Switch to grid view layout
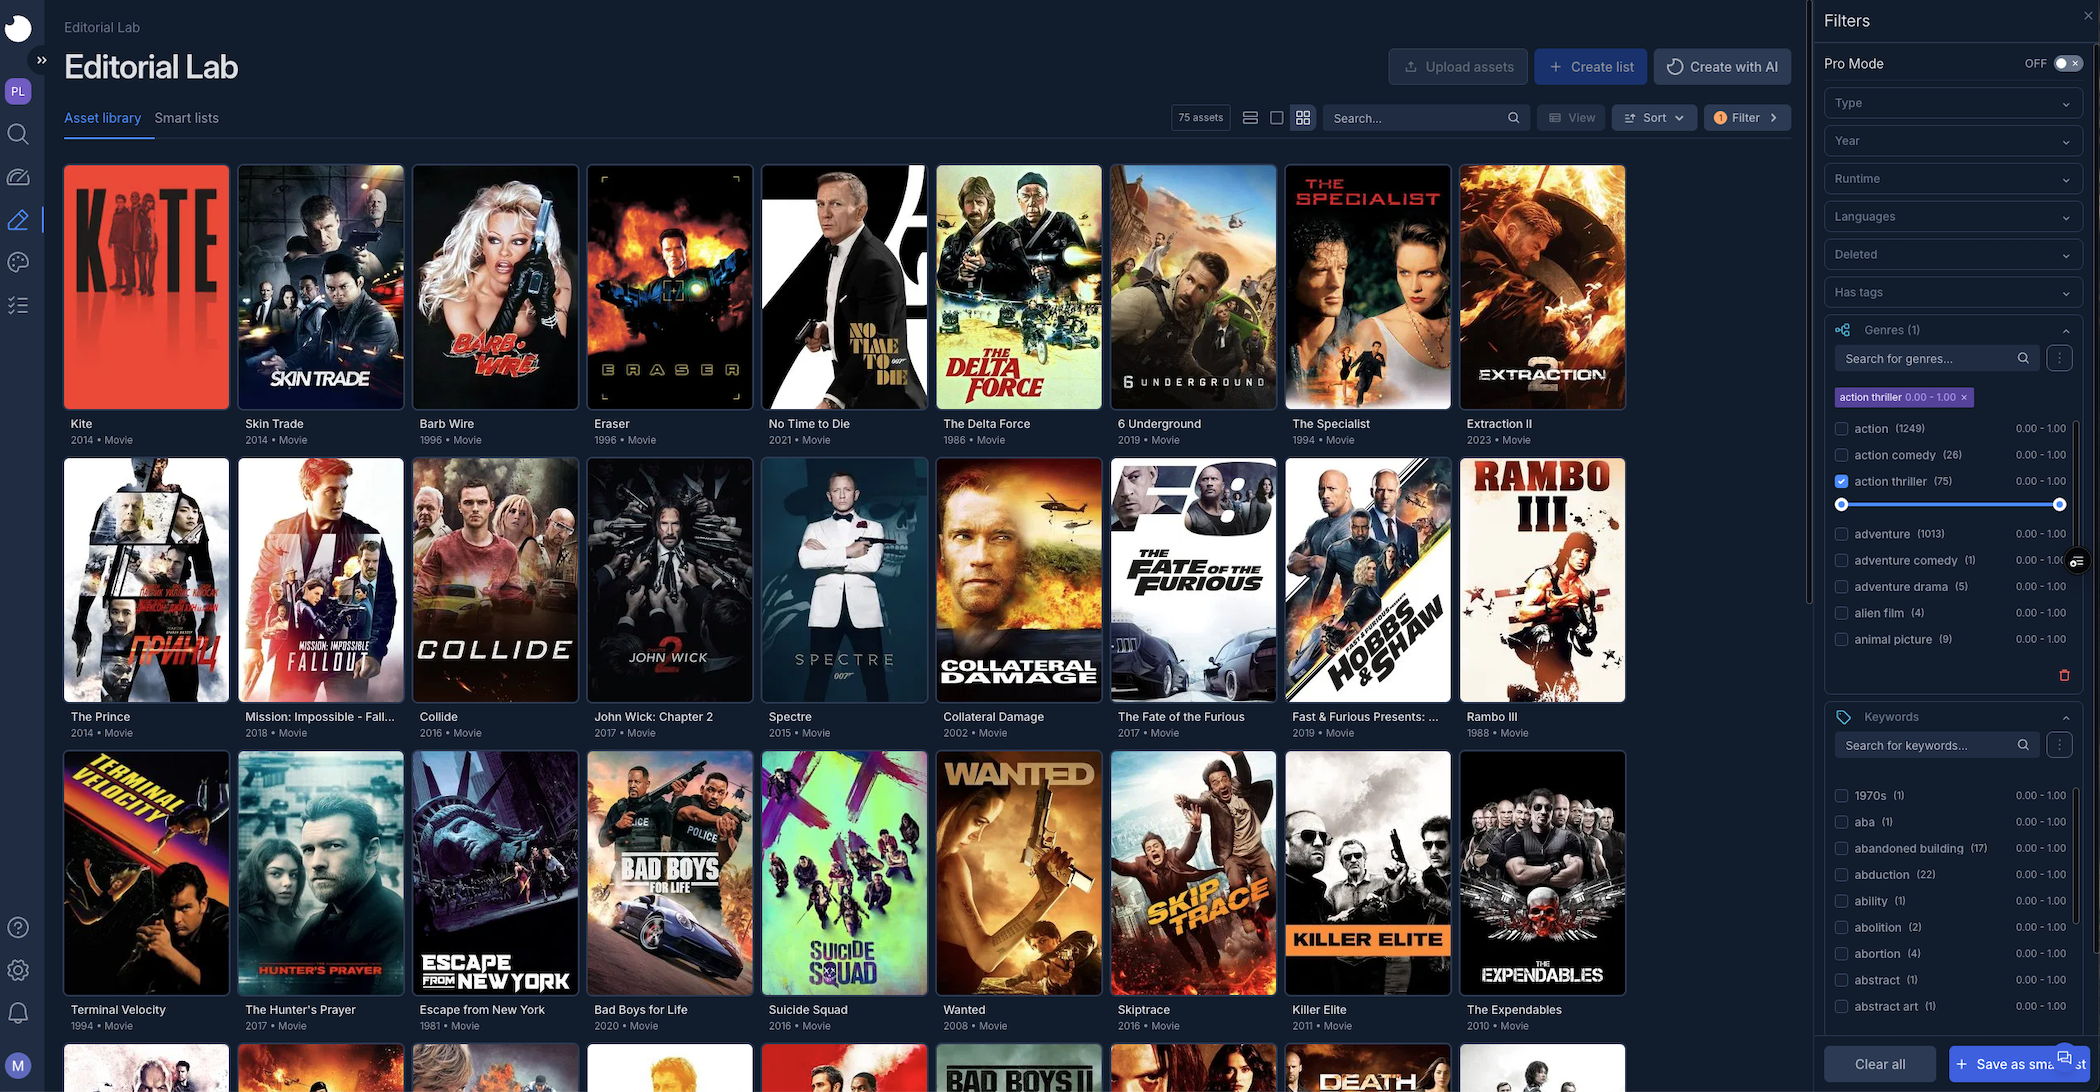2100x1092 pixels. coord(1303,118)
